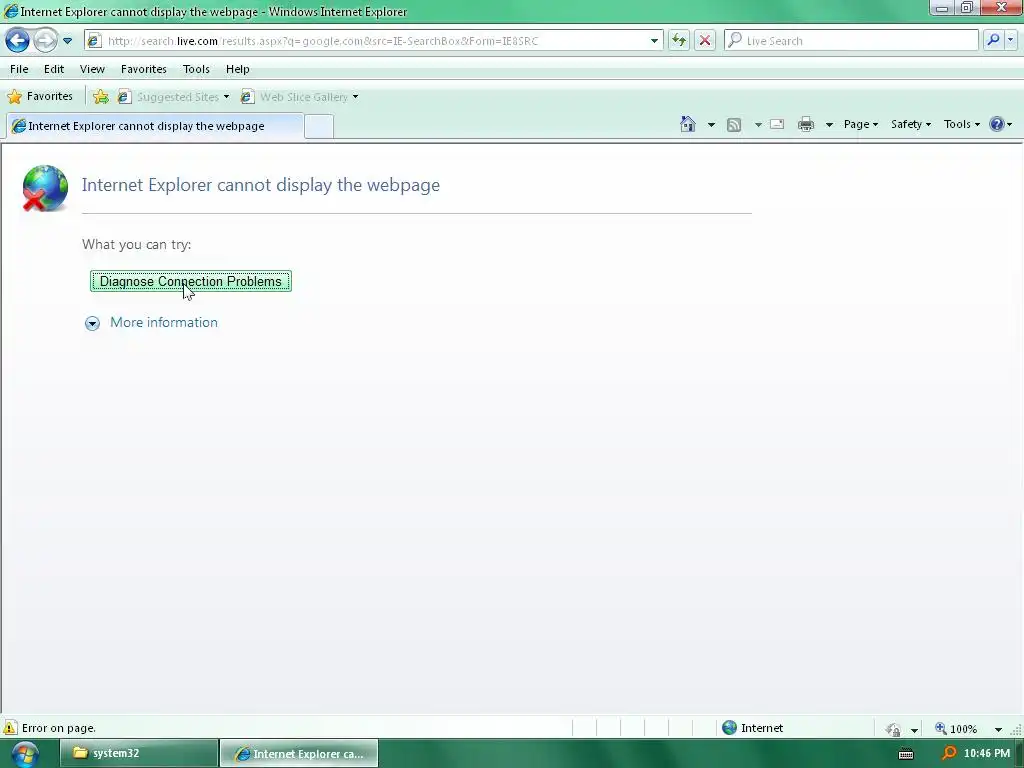
Task: Open the recent pages dropdown arrow
Action: [x=67, y=40]
